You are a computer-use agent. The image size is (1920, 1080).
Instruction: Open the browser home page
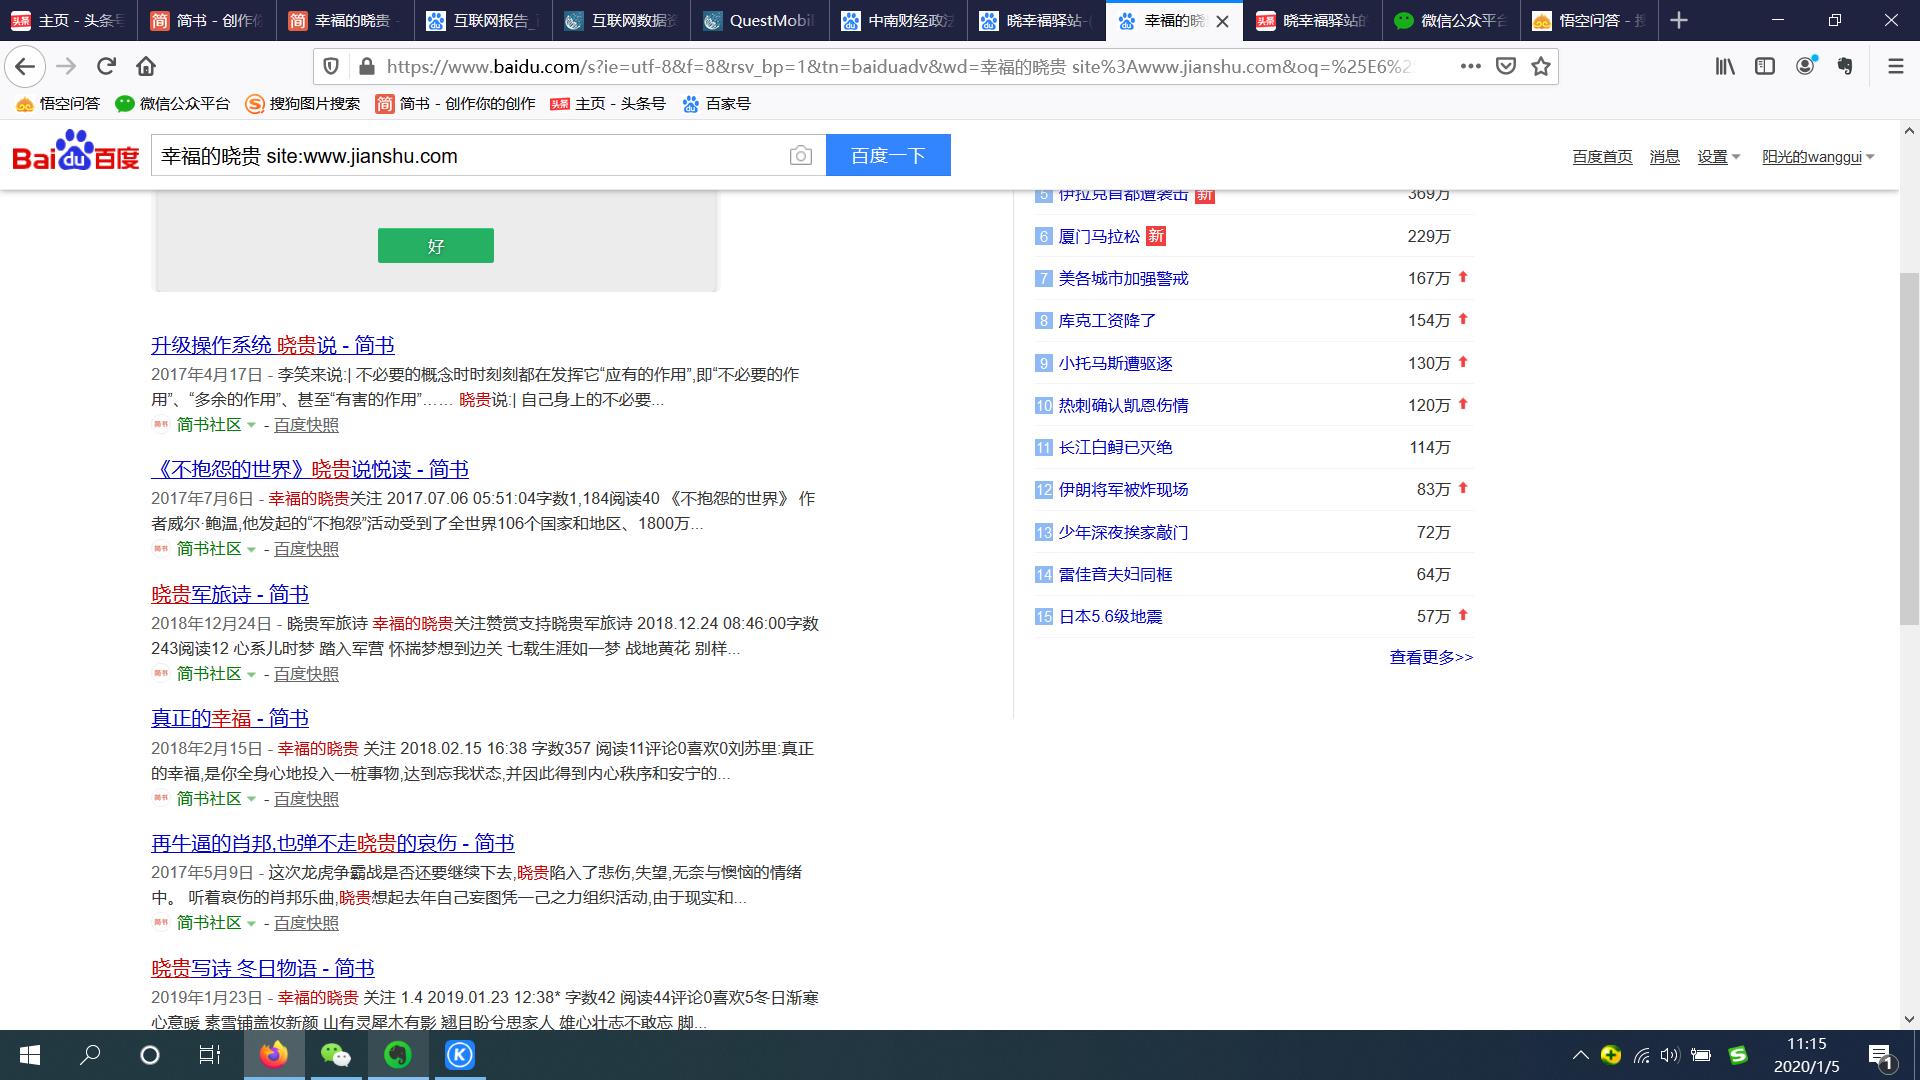click(146, 67)
